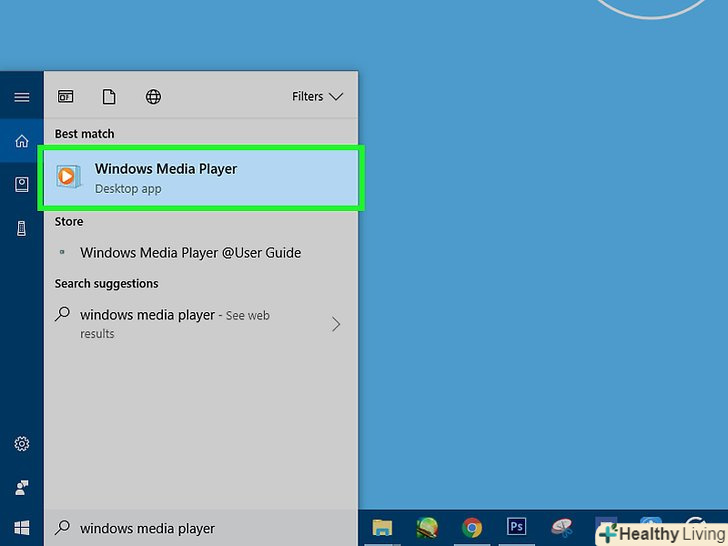Launch Google Chrome from the taskbar

[472, 528]
